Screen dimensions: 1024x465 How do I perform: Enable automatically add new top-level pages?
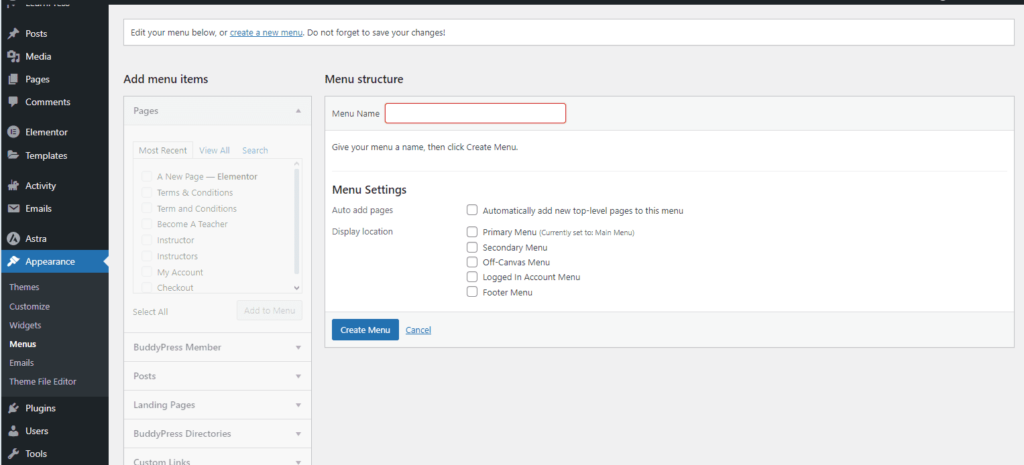pos(472,211)
